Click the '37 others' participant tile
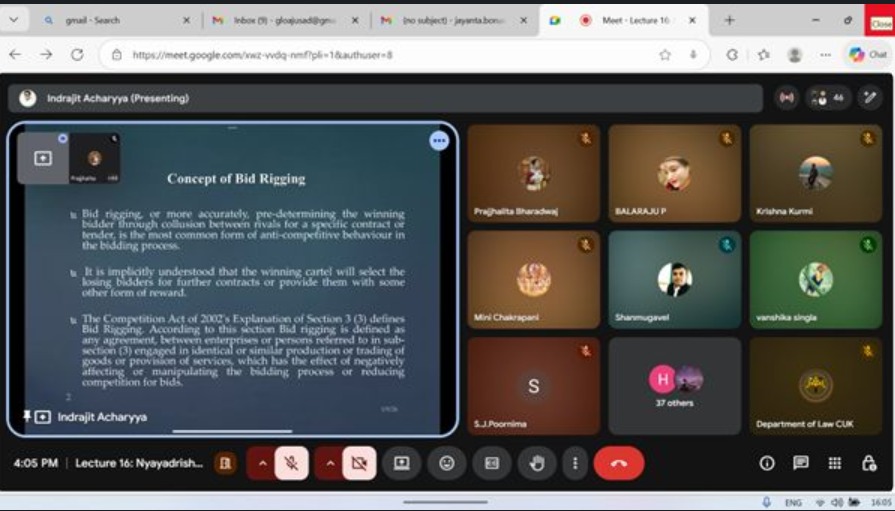895x511 pixels. click(x=674, y=386)
